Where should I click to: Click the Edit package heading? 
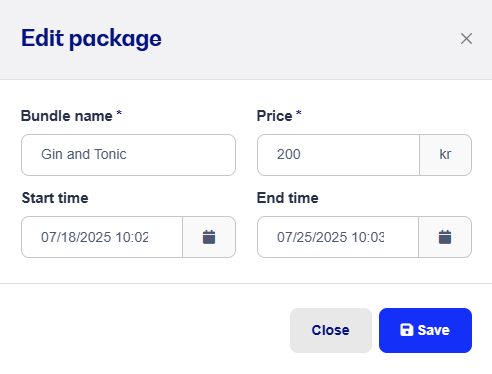[x=91, y=39]
